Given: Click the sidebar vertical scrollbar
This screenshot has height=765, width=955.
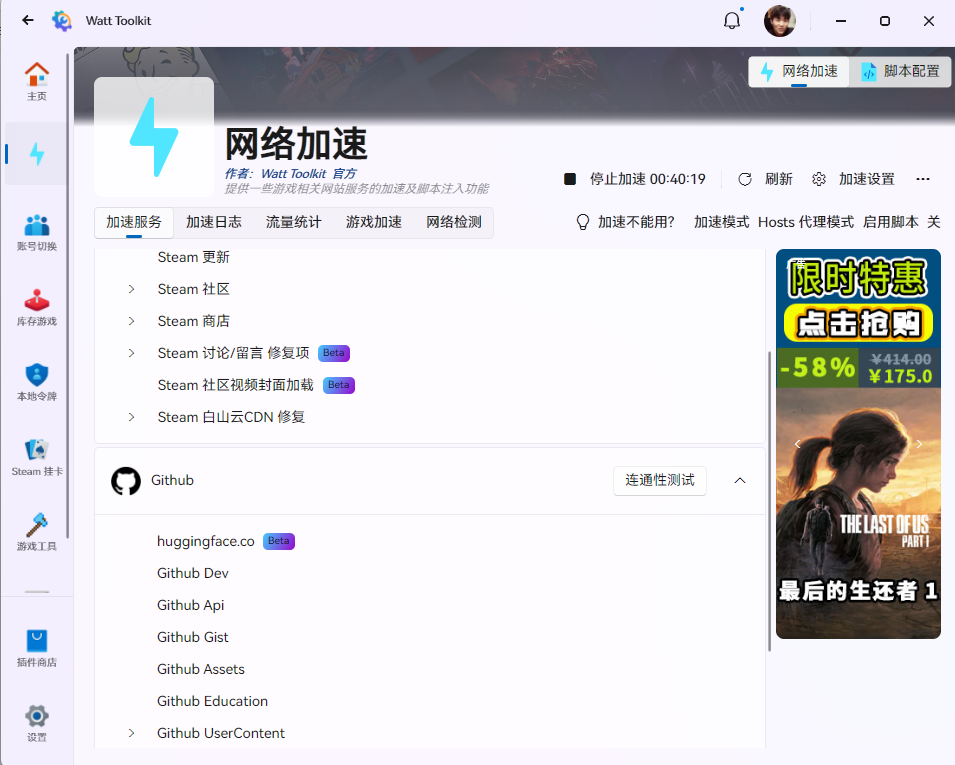Looking at the screenshot, I should tap(68, 295).
